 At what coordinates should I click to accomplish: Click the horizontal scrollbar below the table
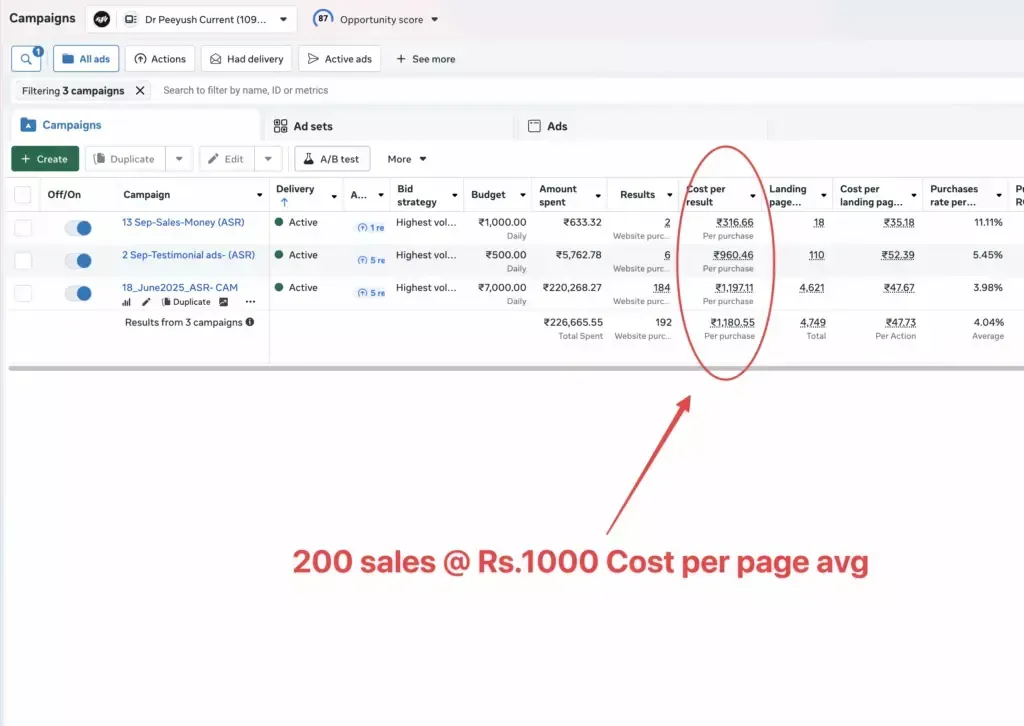pyautogui.click(x=500, y=368)
